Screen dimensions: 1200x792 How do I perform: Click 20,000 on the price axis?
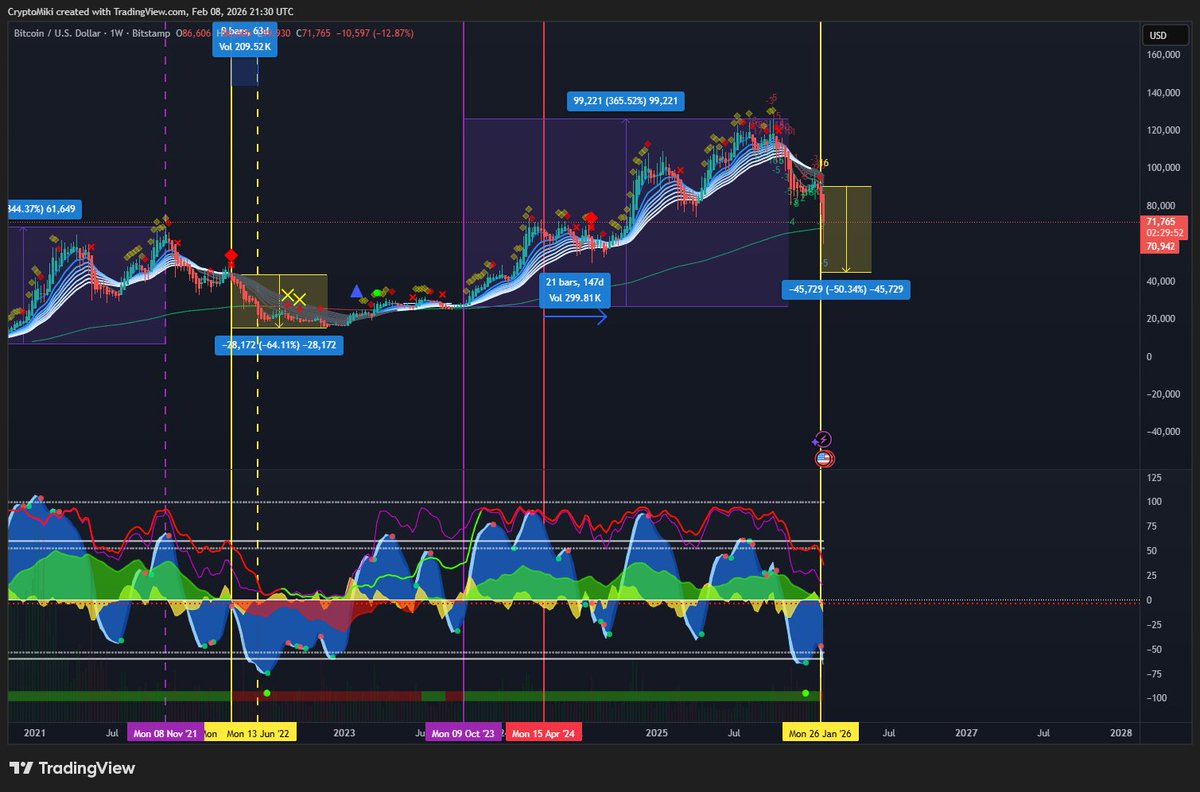tap(1162, 319)
